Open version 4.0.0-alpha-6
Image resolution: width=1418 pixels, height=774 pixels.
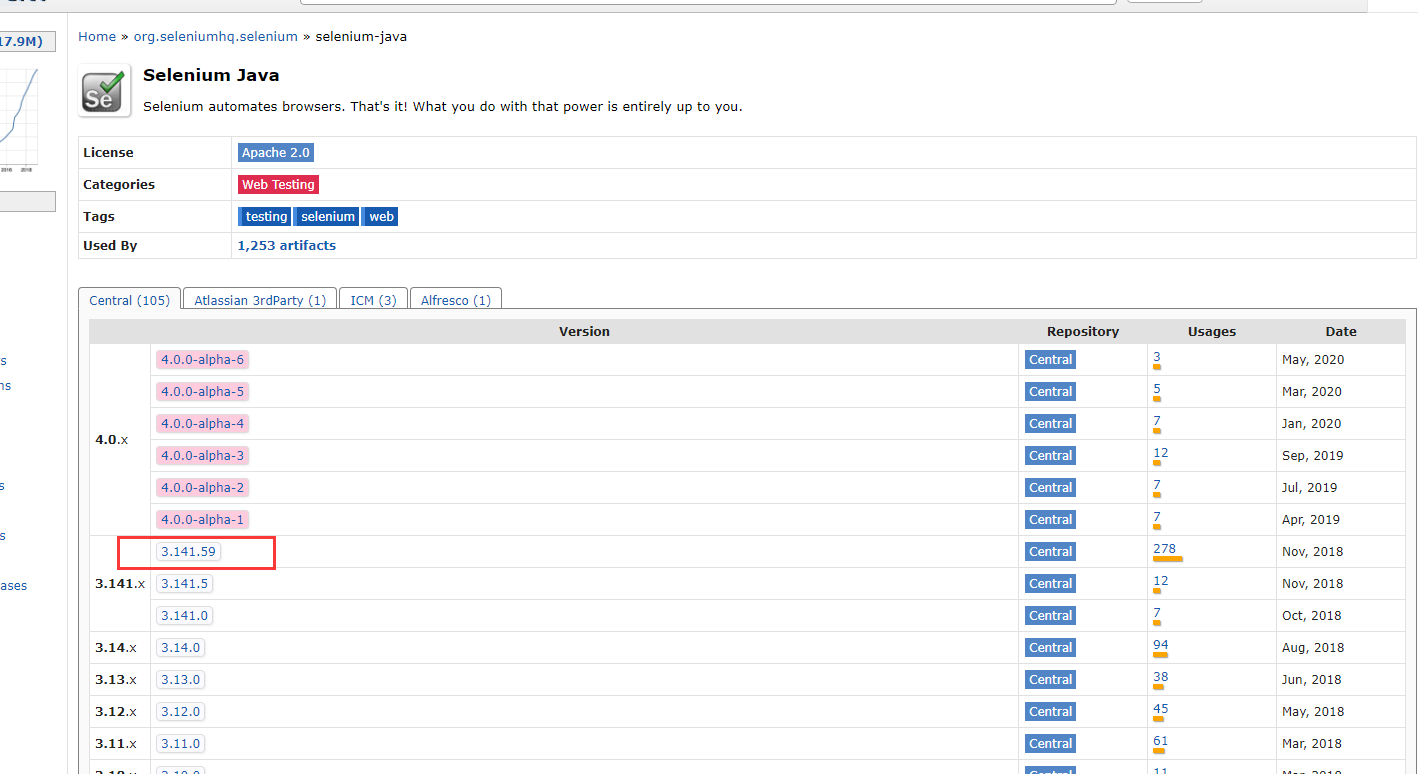tap(202, 360)
